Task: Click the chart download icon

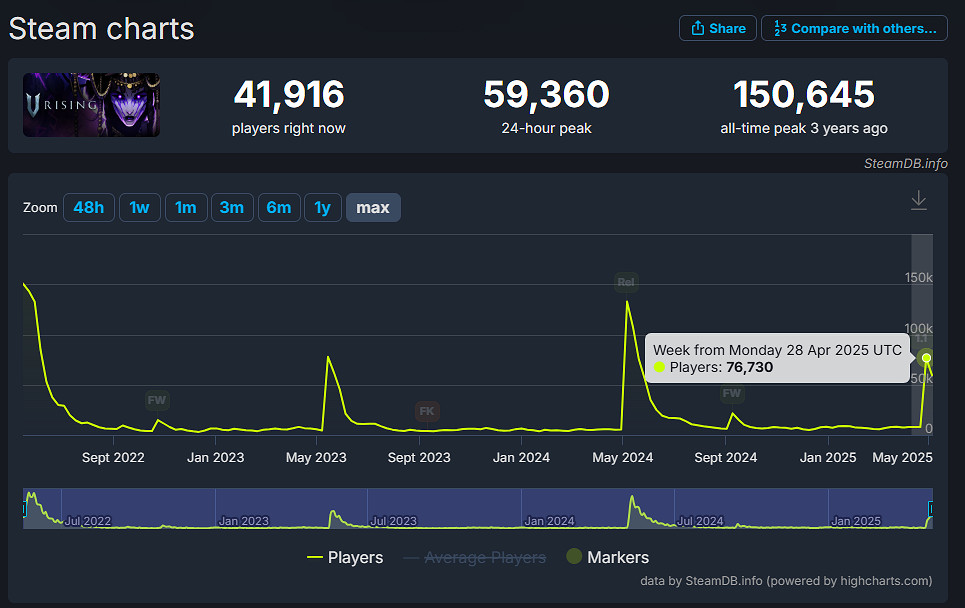Action: pos(919,201)
